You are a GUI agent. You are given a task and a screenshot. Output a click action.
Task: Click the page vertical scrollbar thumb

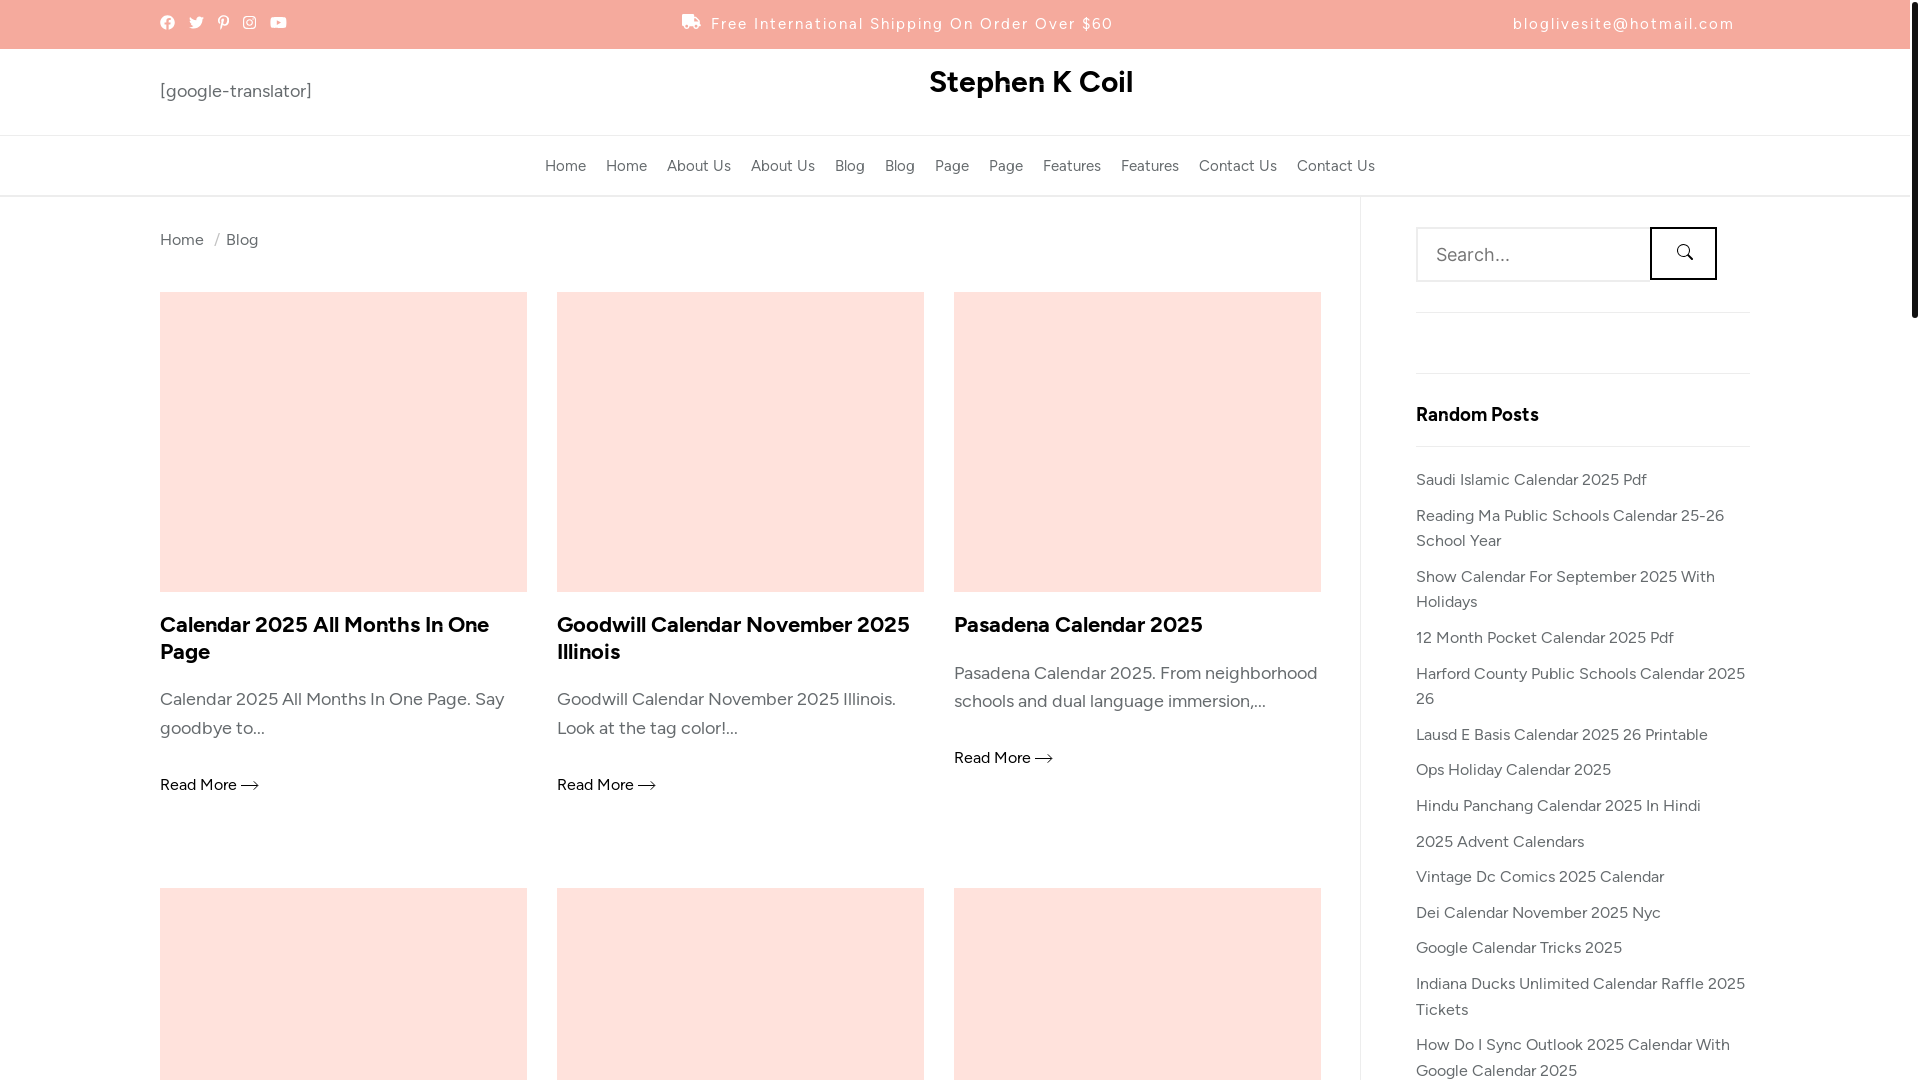tap(1914, 160)
